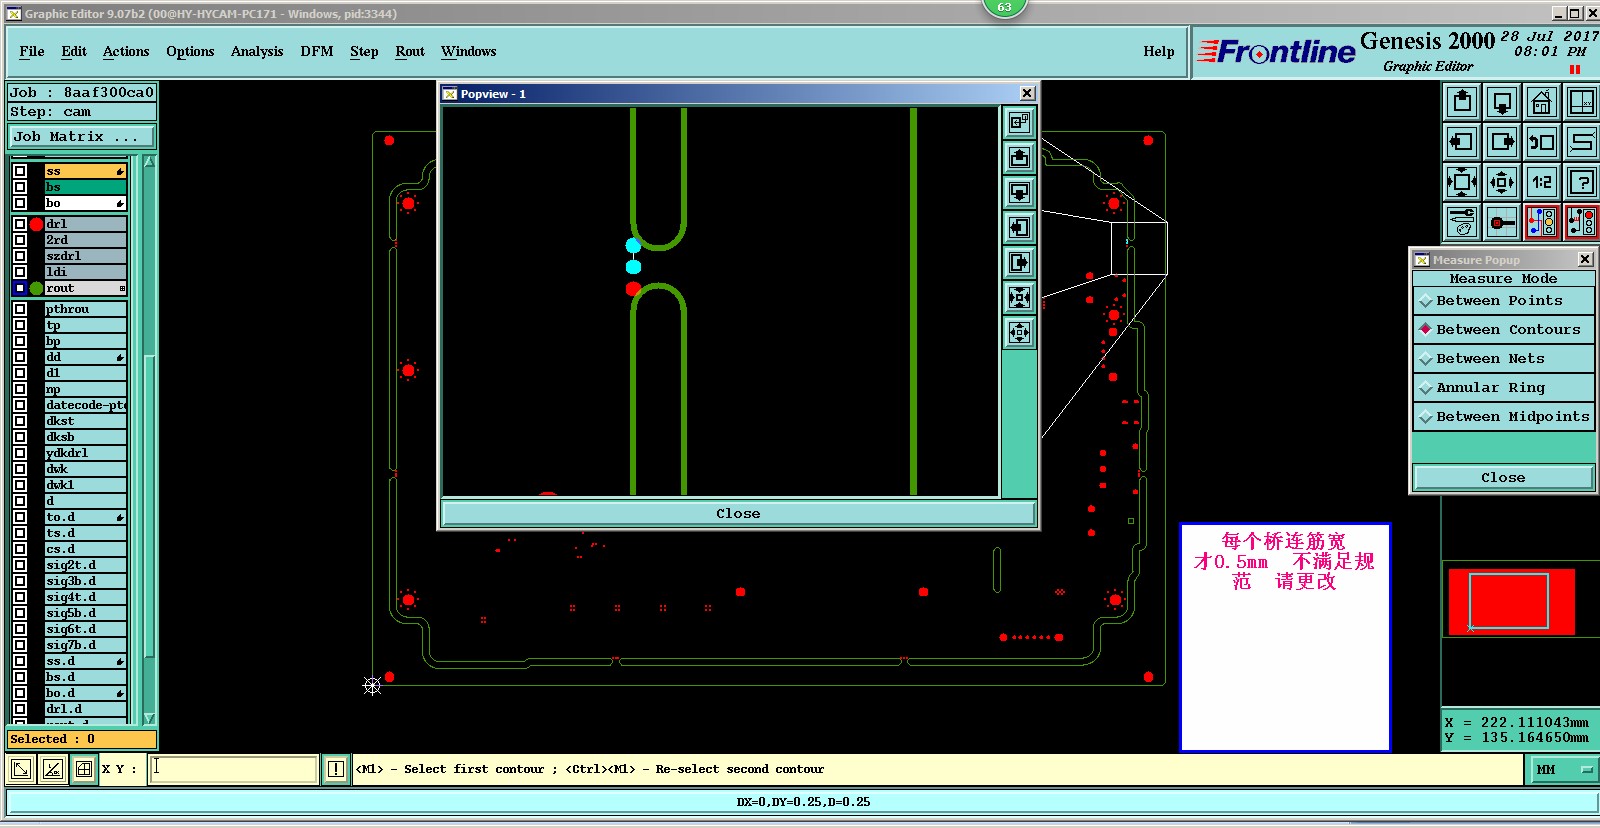Image resolution: width=1600 pixels, height=828 pixels.
Task: Toggle the bs layer checkbox
Action: [20, 187]
